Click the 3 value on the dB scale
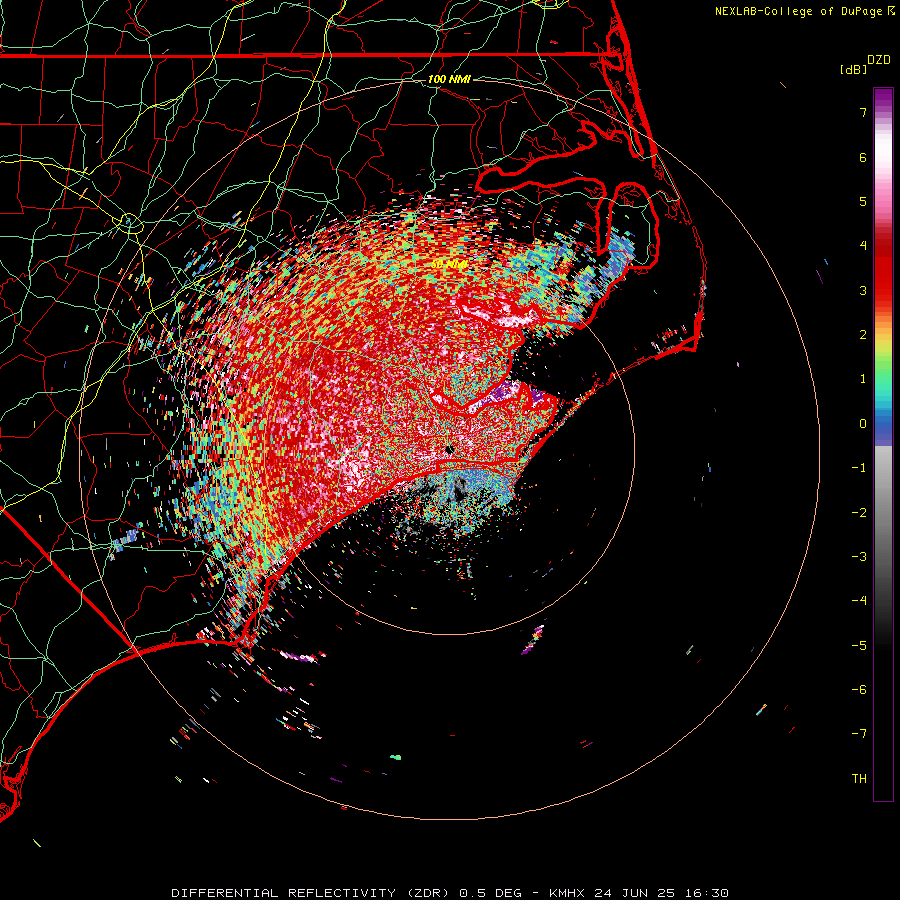 pos(863,290)
